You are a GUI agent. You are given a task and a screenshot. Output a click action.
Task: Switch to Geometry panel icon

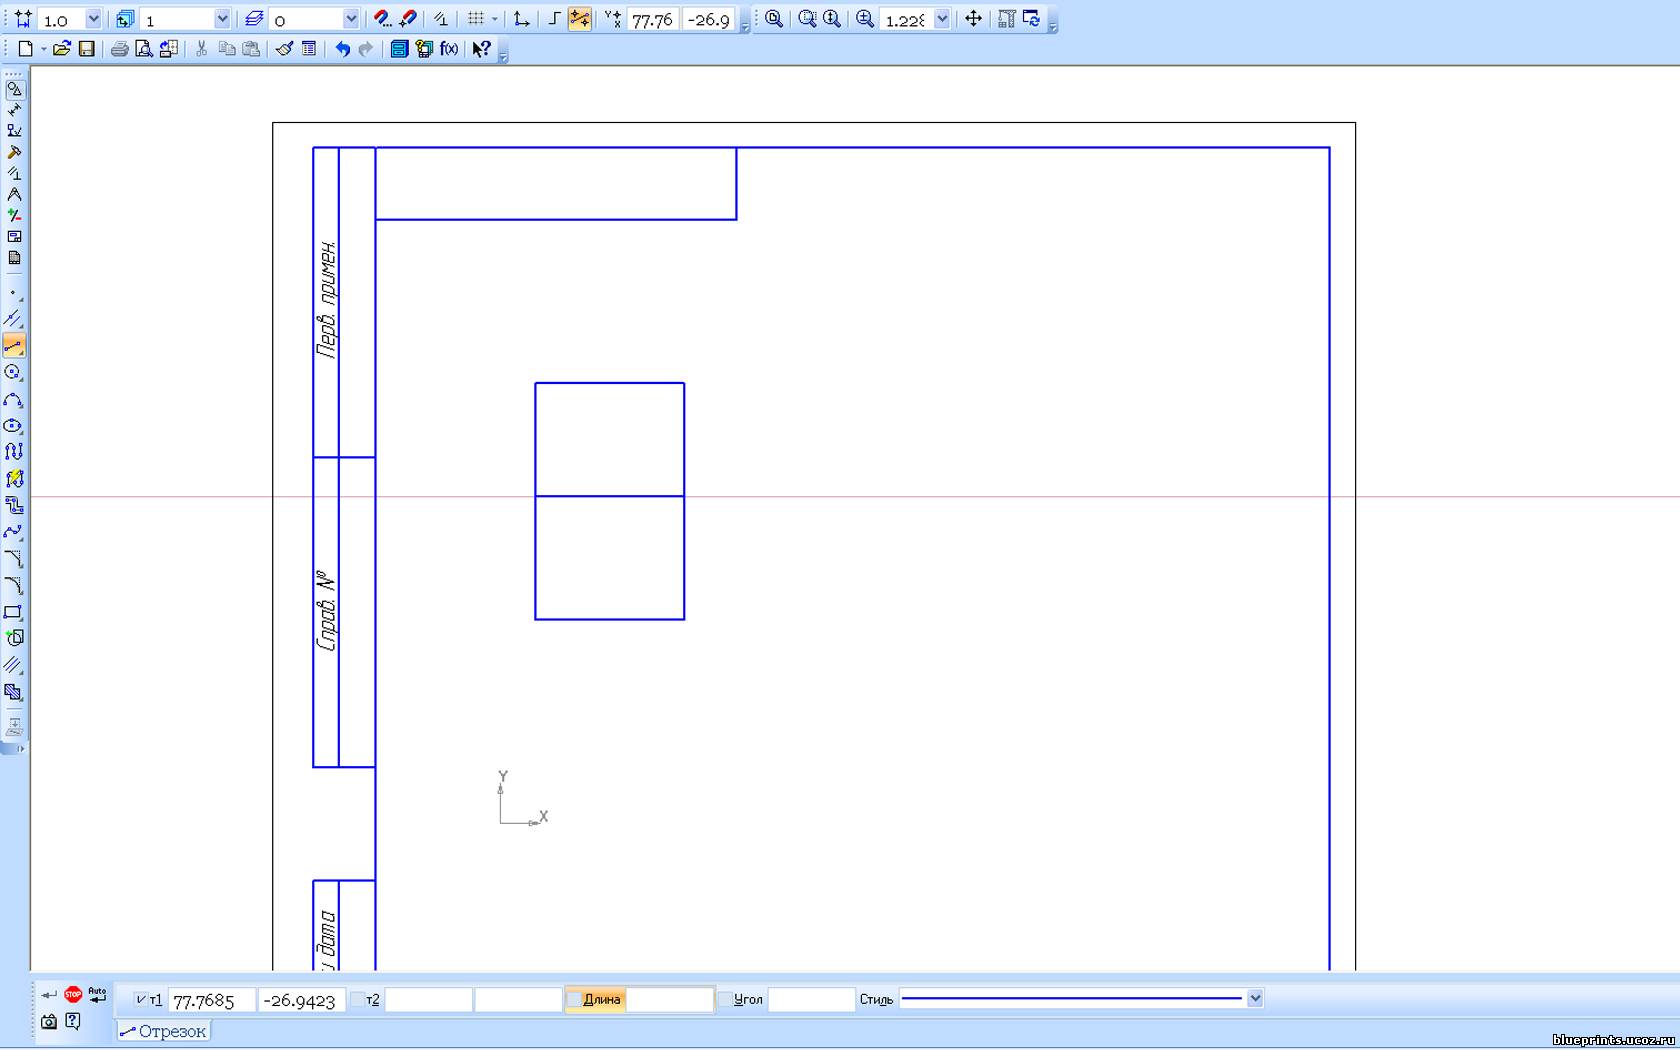14,88
